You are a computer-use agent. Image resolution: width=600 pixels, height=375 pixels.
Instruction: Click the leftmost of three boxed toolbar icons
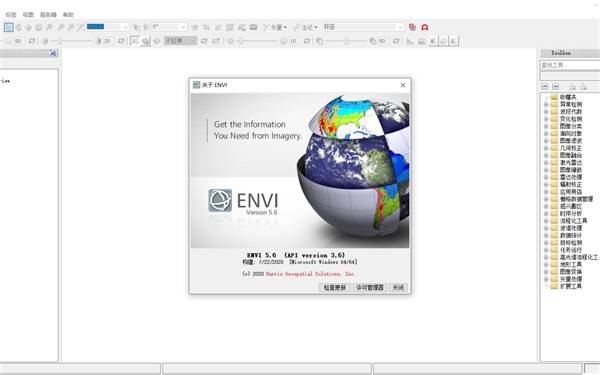point(433,41)
